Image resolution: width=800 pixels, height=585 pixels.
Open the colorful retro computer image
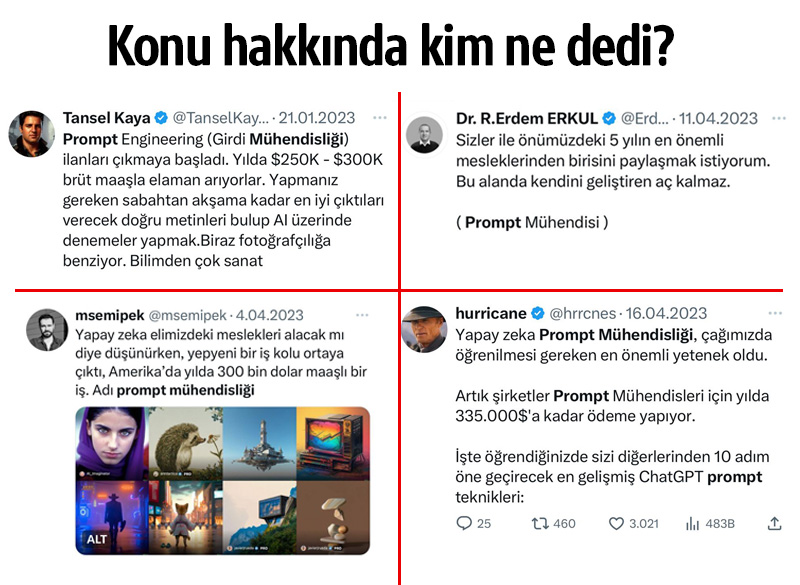coord(333,443)
